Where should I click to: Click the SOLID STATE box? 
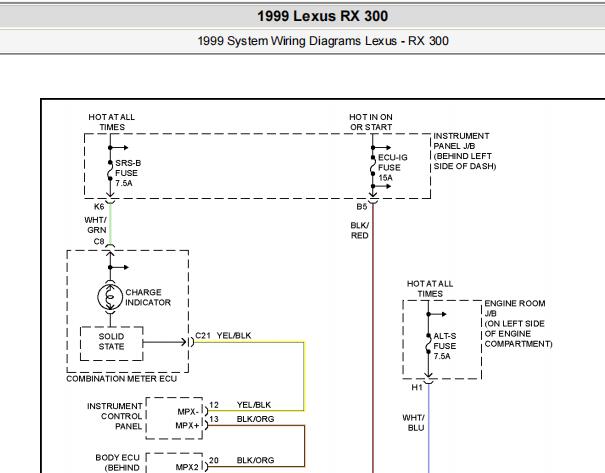(x=112, y=344)
